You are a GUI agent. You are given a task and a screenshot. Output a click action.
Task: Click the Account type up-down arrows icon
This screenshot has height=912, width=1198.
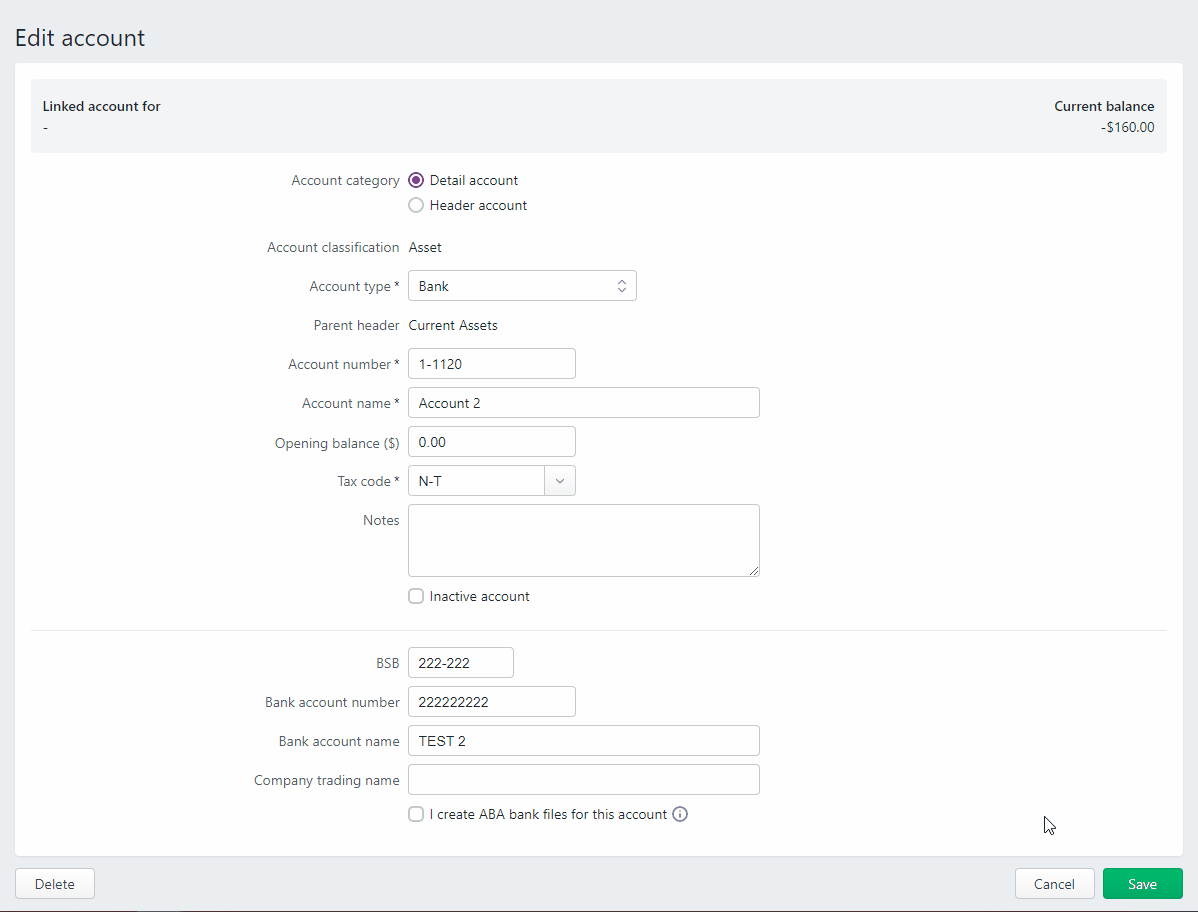[622, 286]
